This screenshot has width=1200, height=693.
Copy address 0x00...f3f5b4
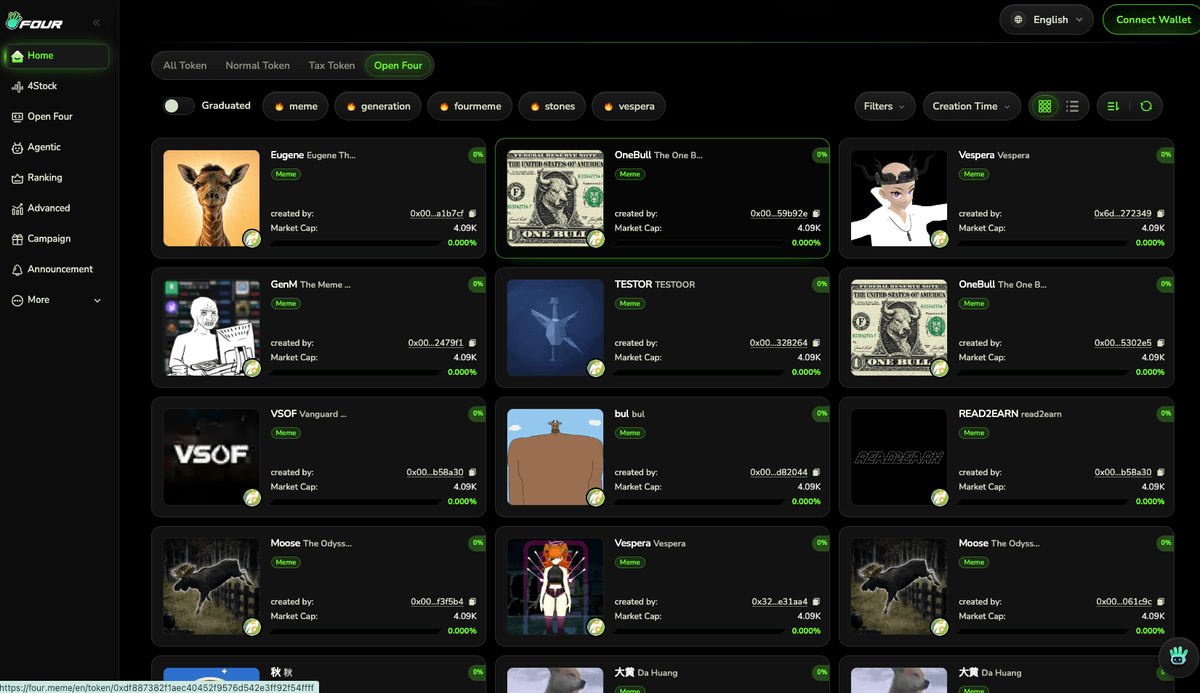[473, 602]
